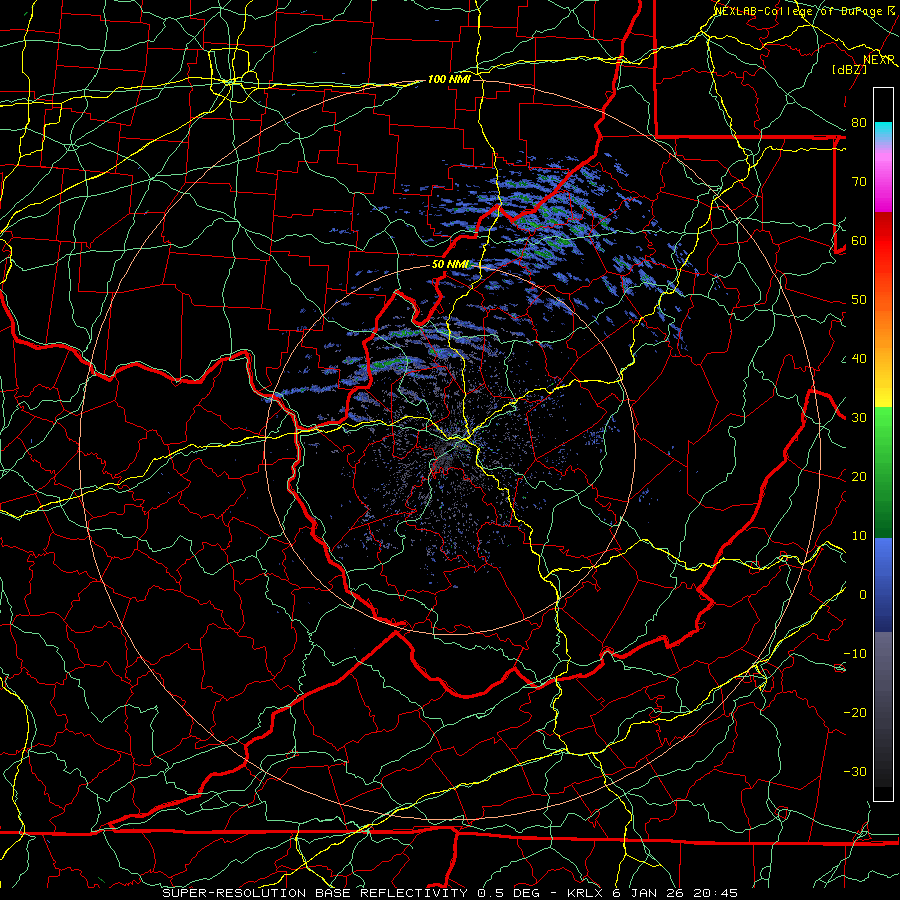Image resolution: width=900 pixels, height=900 pixels.
Task: Click the 0 value on dBZ scale
Action: click(863, 595)
